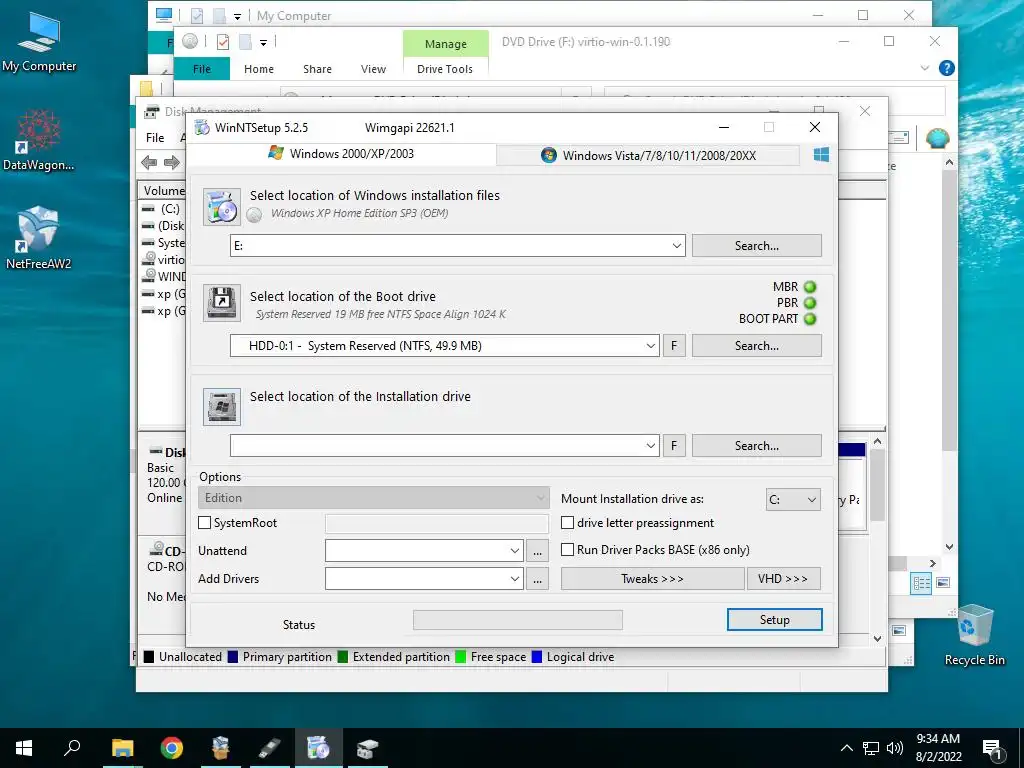Click the Installation drive icon
1024x768 pixels.
[221, 407]
